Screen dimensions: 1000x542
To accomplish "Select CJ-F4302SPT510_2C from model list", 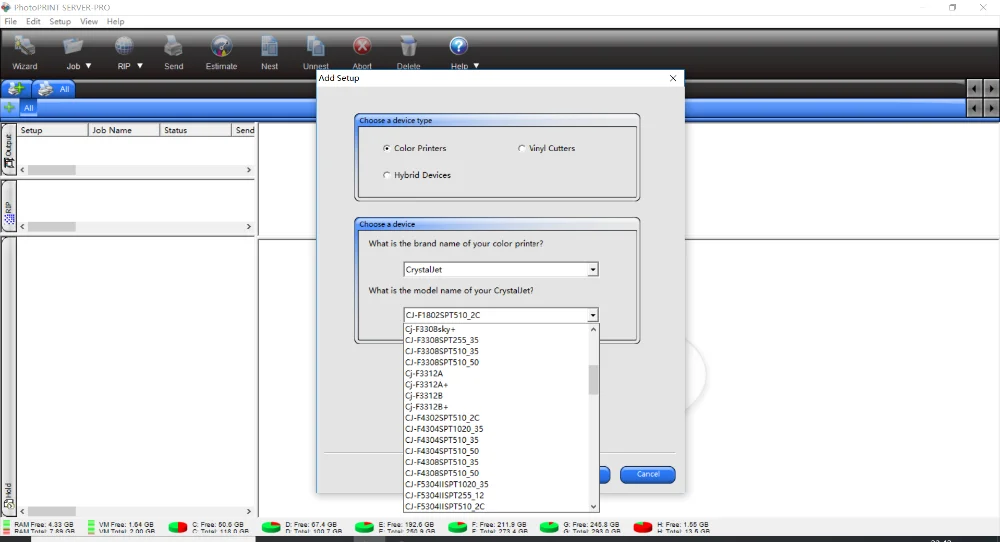I will click(x=496, y=418).
